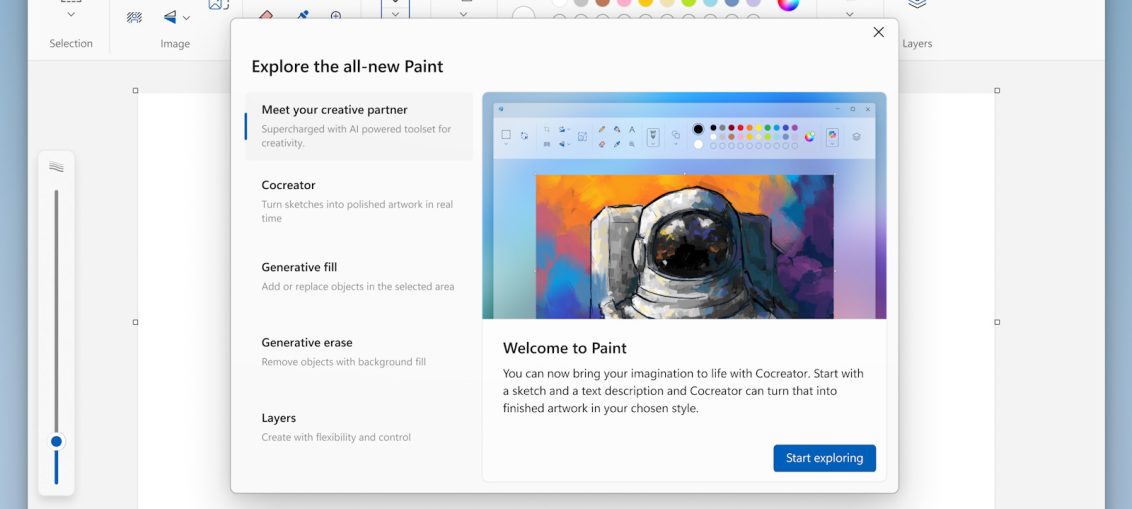Click the Layers label in ribbon
The height and width of the screenshot is (509, 1132).
pyautogui.click(x=917, y=43)
